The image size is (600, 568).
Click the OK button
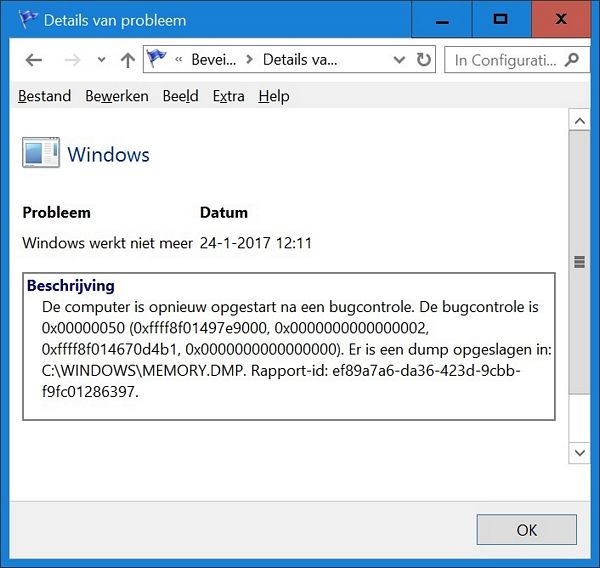coord(527,530)
